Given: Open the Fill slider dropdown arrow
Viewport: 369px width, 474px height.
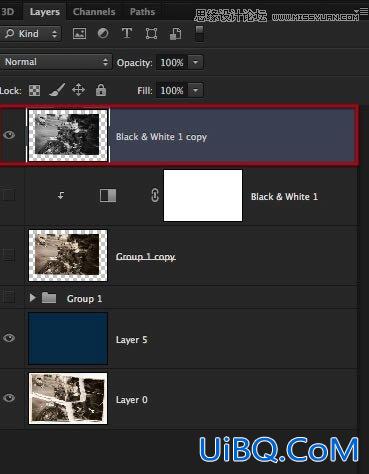Looking at the screenshot, I should (196, 90).
